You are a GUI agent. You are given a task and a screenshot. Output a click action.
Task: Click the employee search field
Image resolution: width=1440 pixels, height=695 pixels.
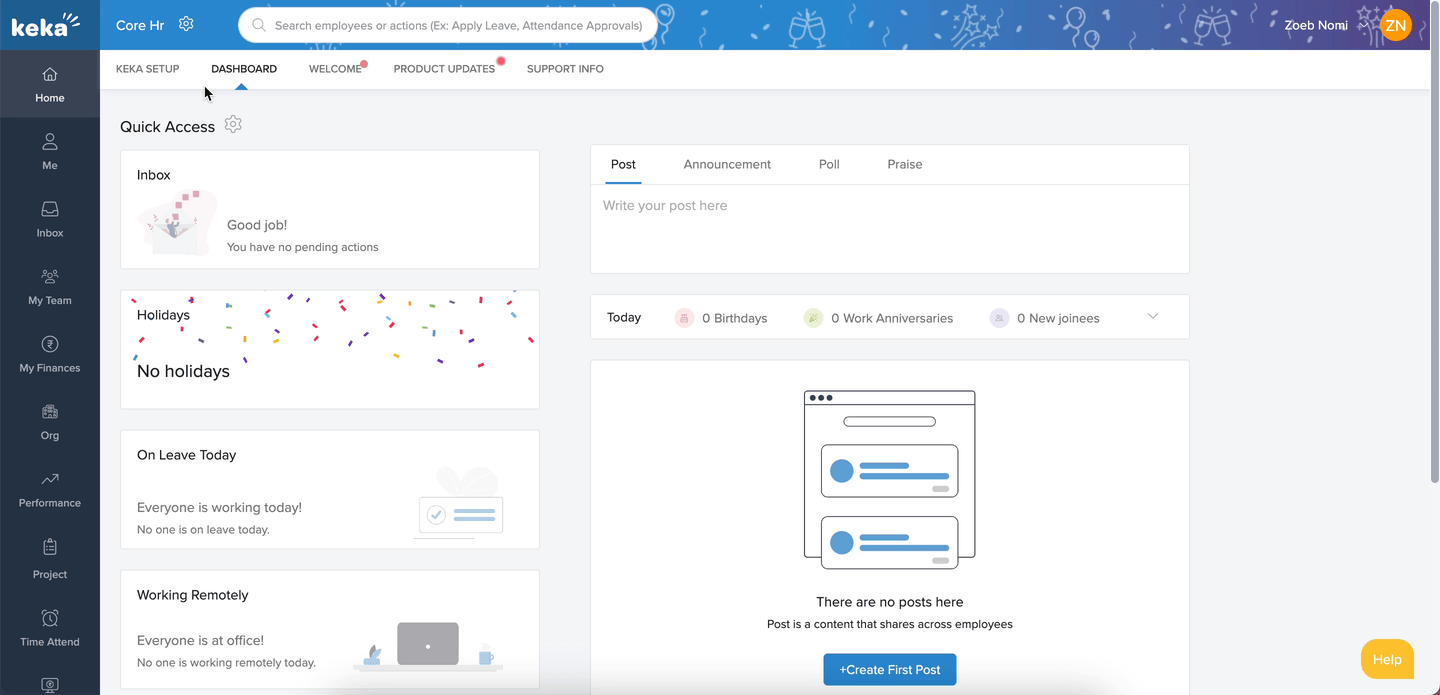click(x=448, y=25)
